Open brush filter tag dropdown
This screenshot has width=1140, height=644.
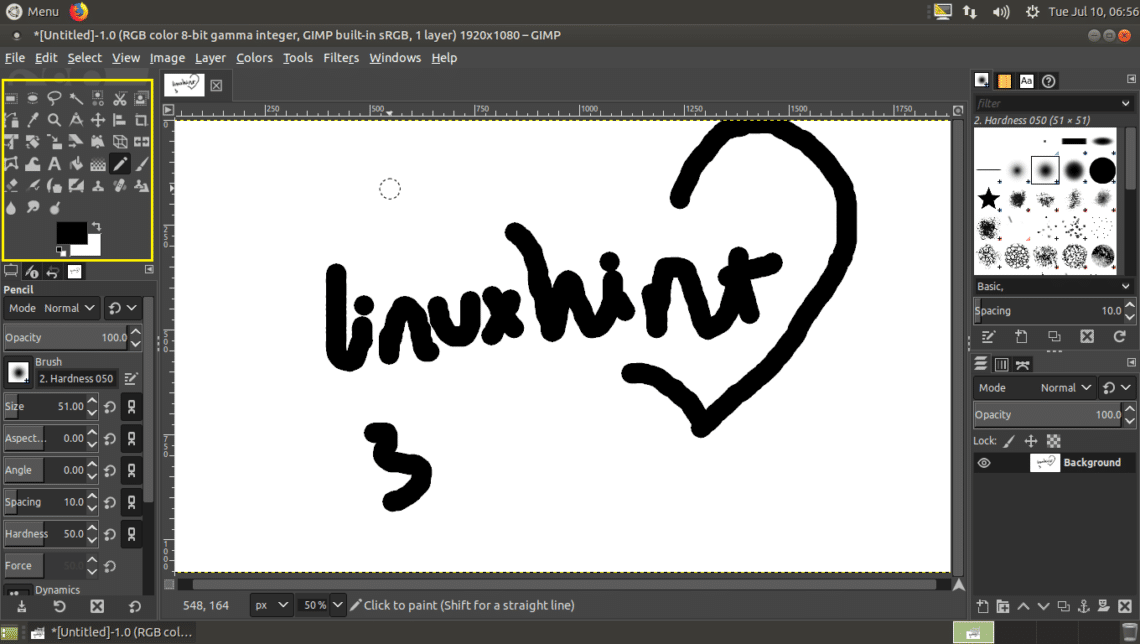point(1125,103)
